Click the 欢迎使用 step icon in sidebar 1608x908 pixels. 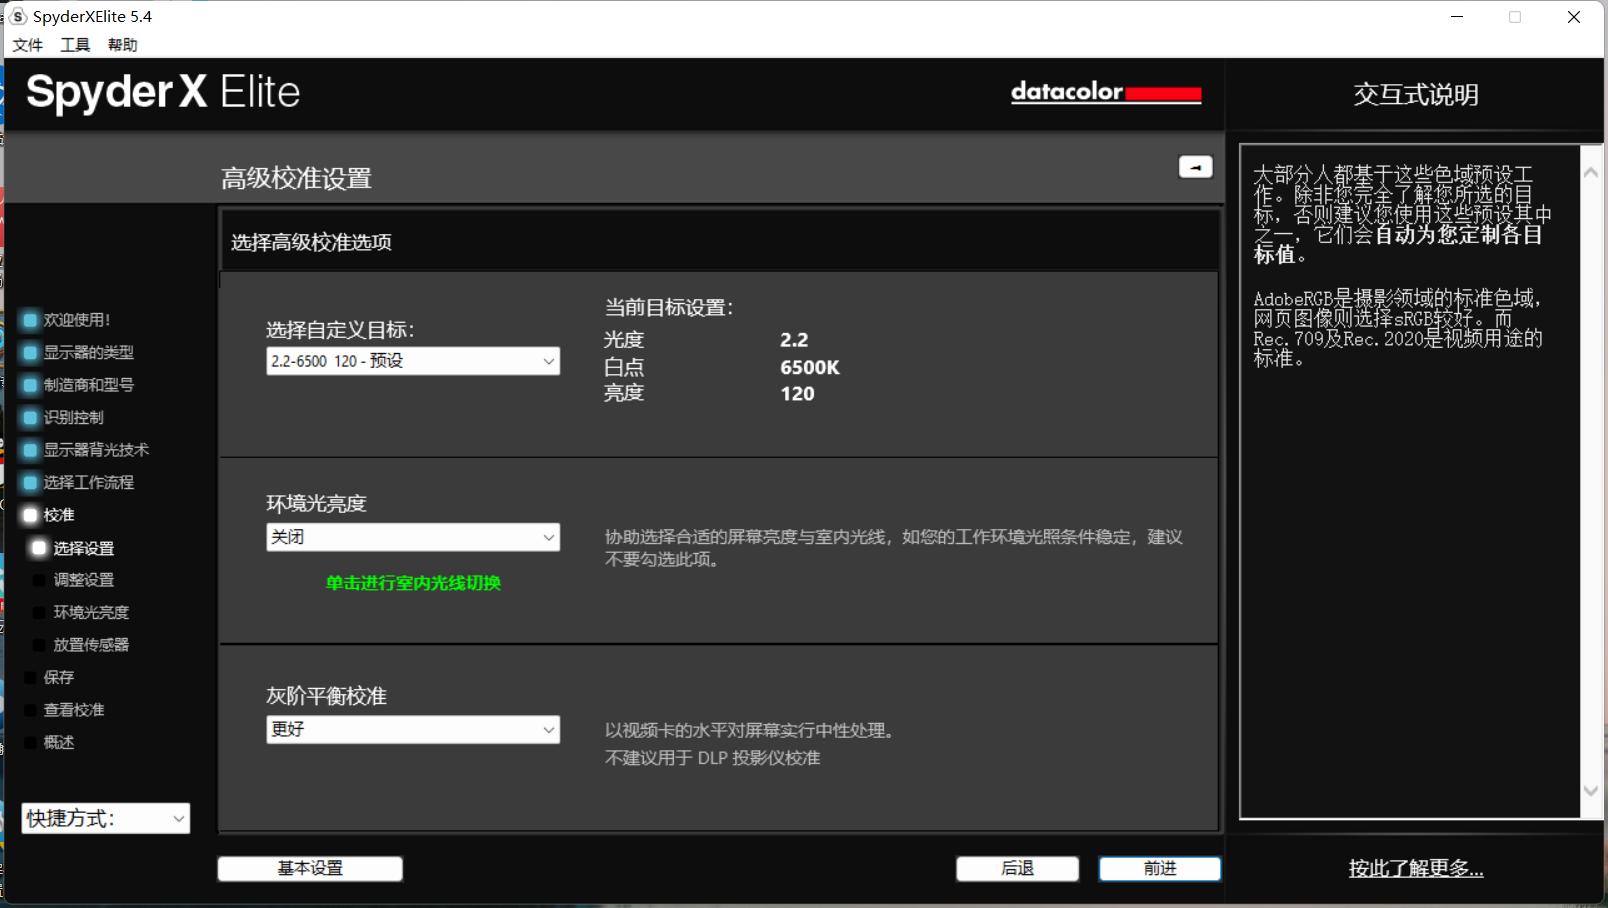point(30,320)
